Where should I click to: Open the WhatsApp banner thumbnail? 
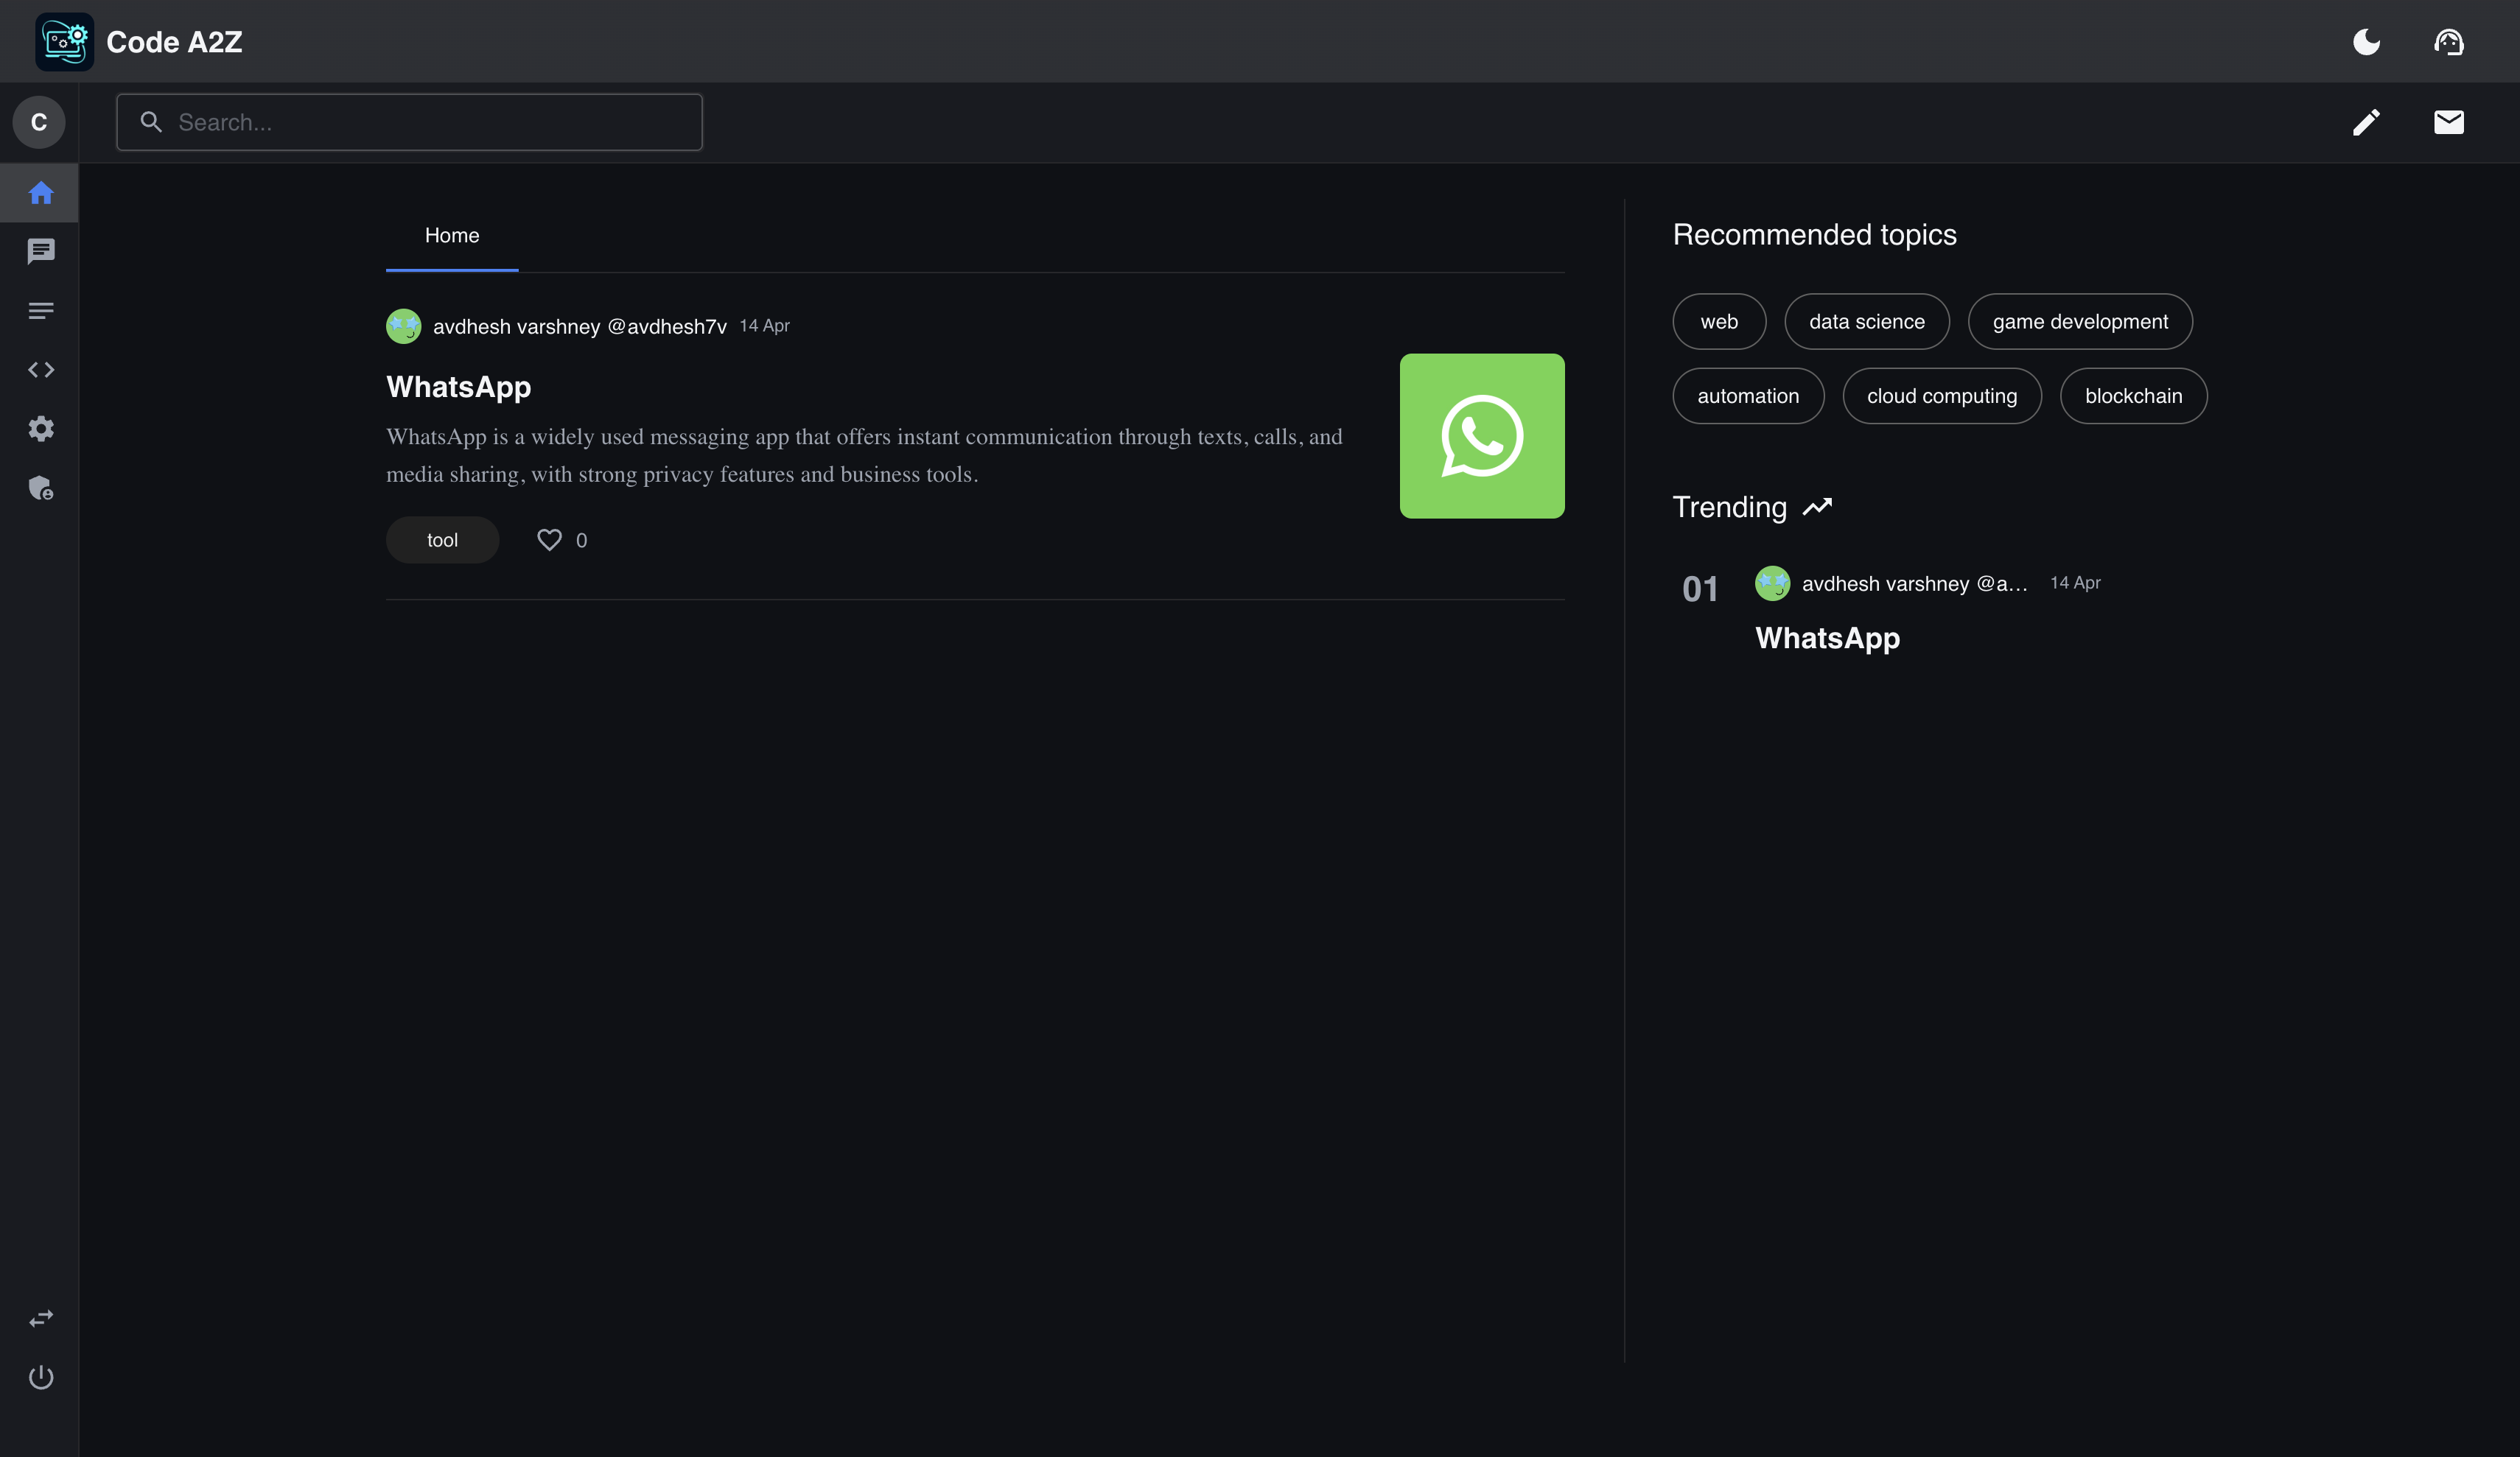point(1482,436)
